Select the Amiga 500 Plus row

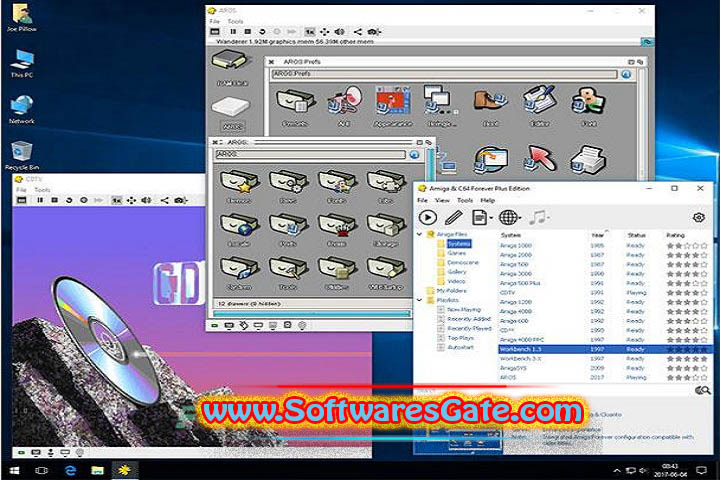click(x=604, y=283)
